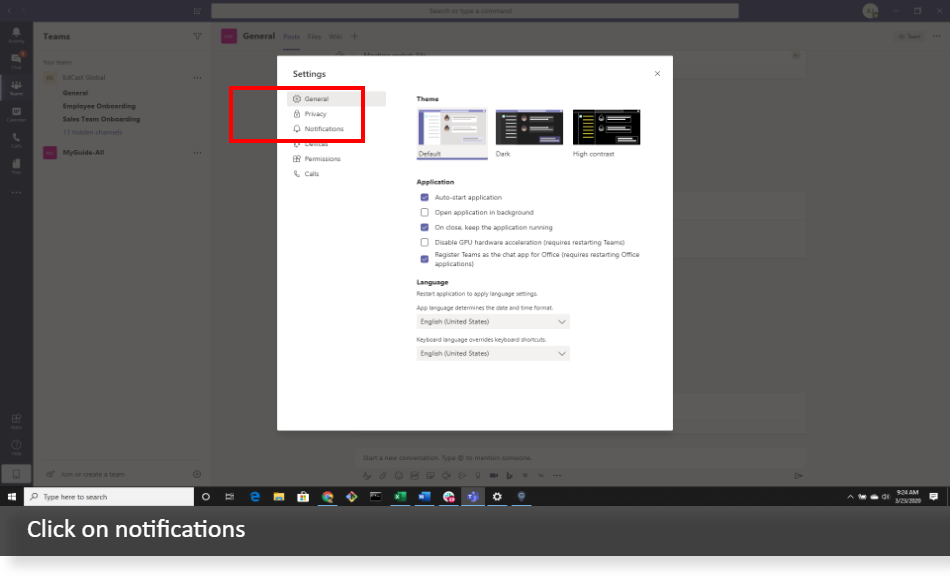
Task: Check Disable GPU hardware acceleration
Action: pyautogui.click(x=424, y=241)
